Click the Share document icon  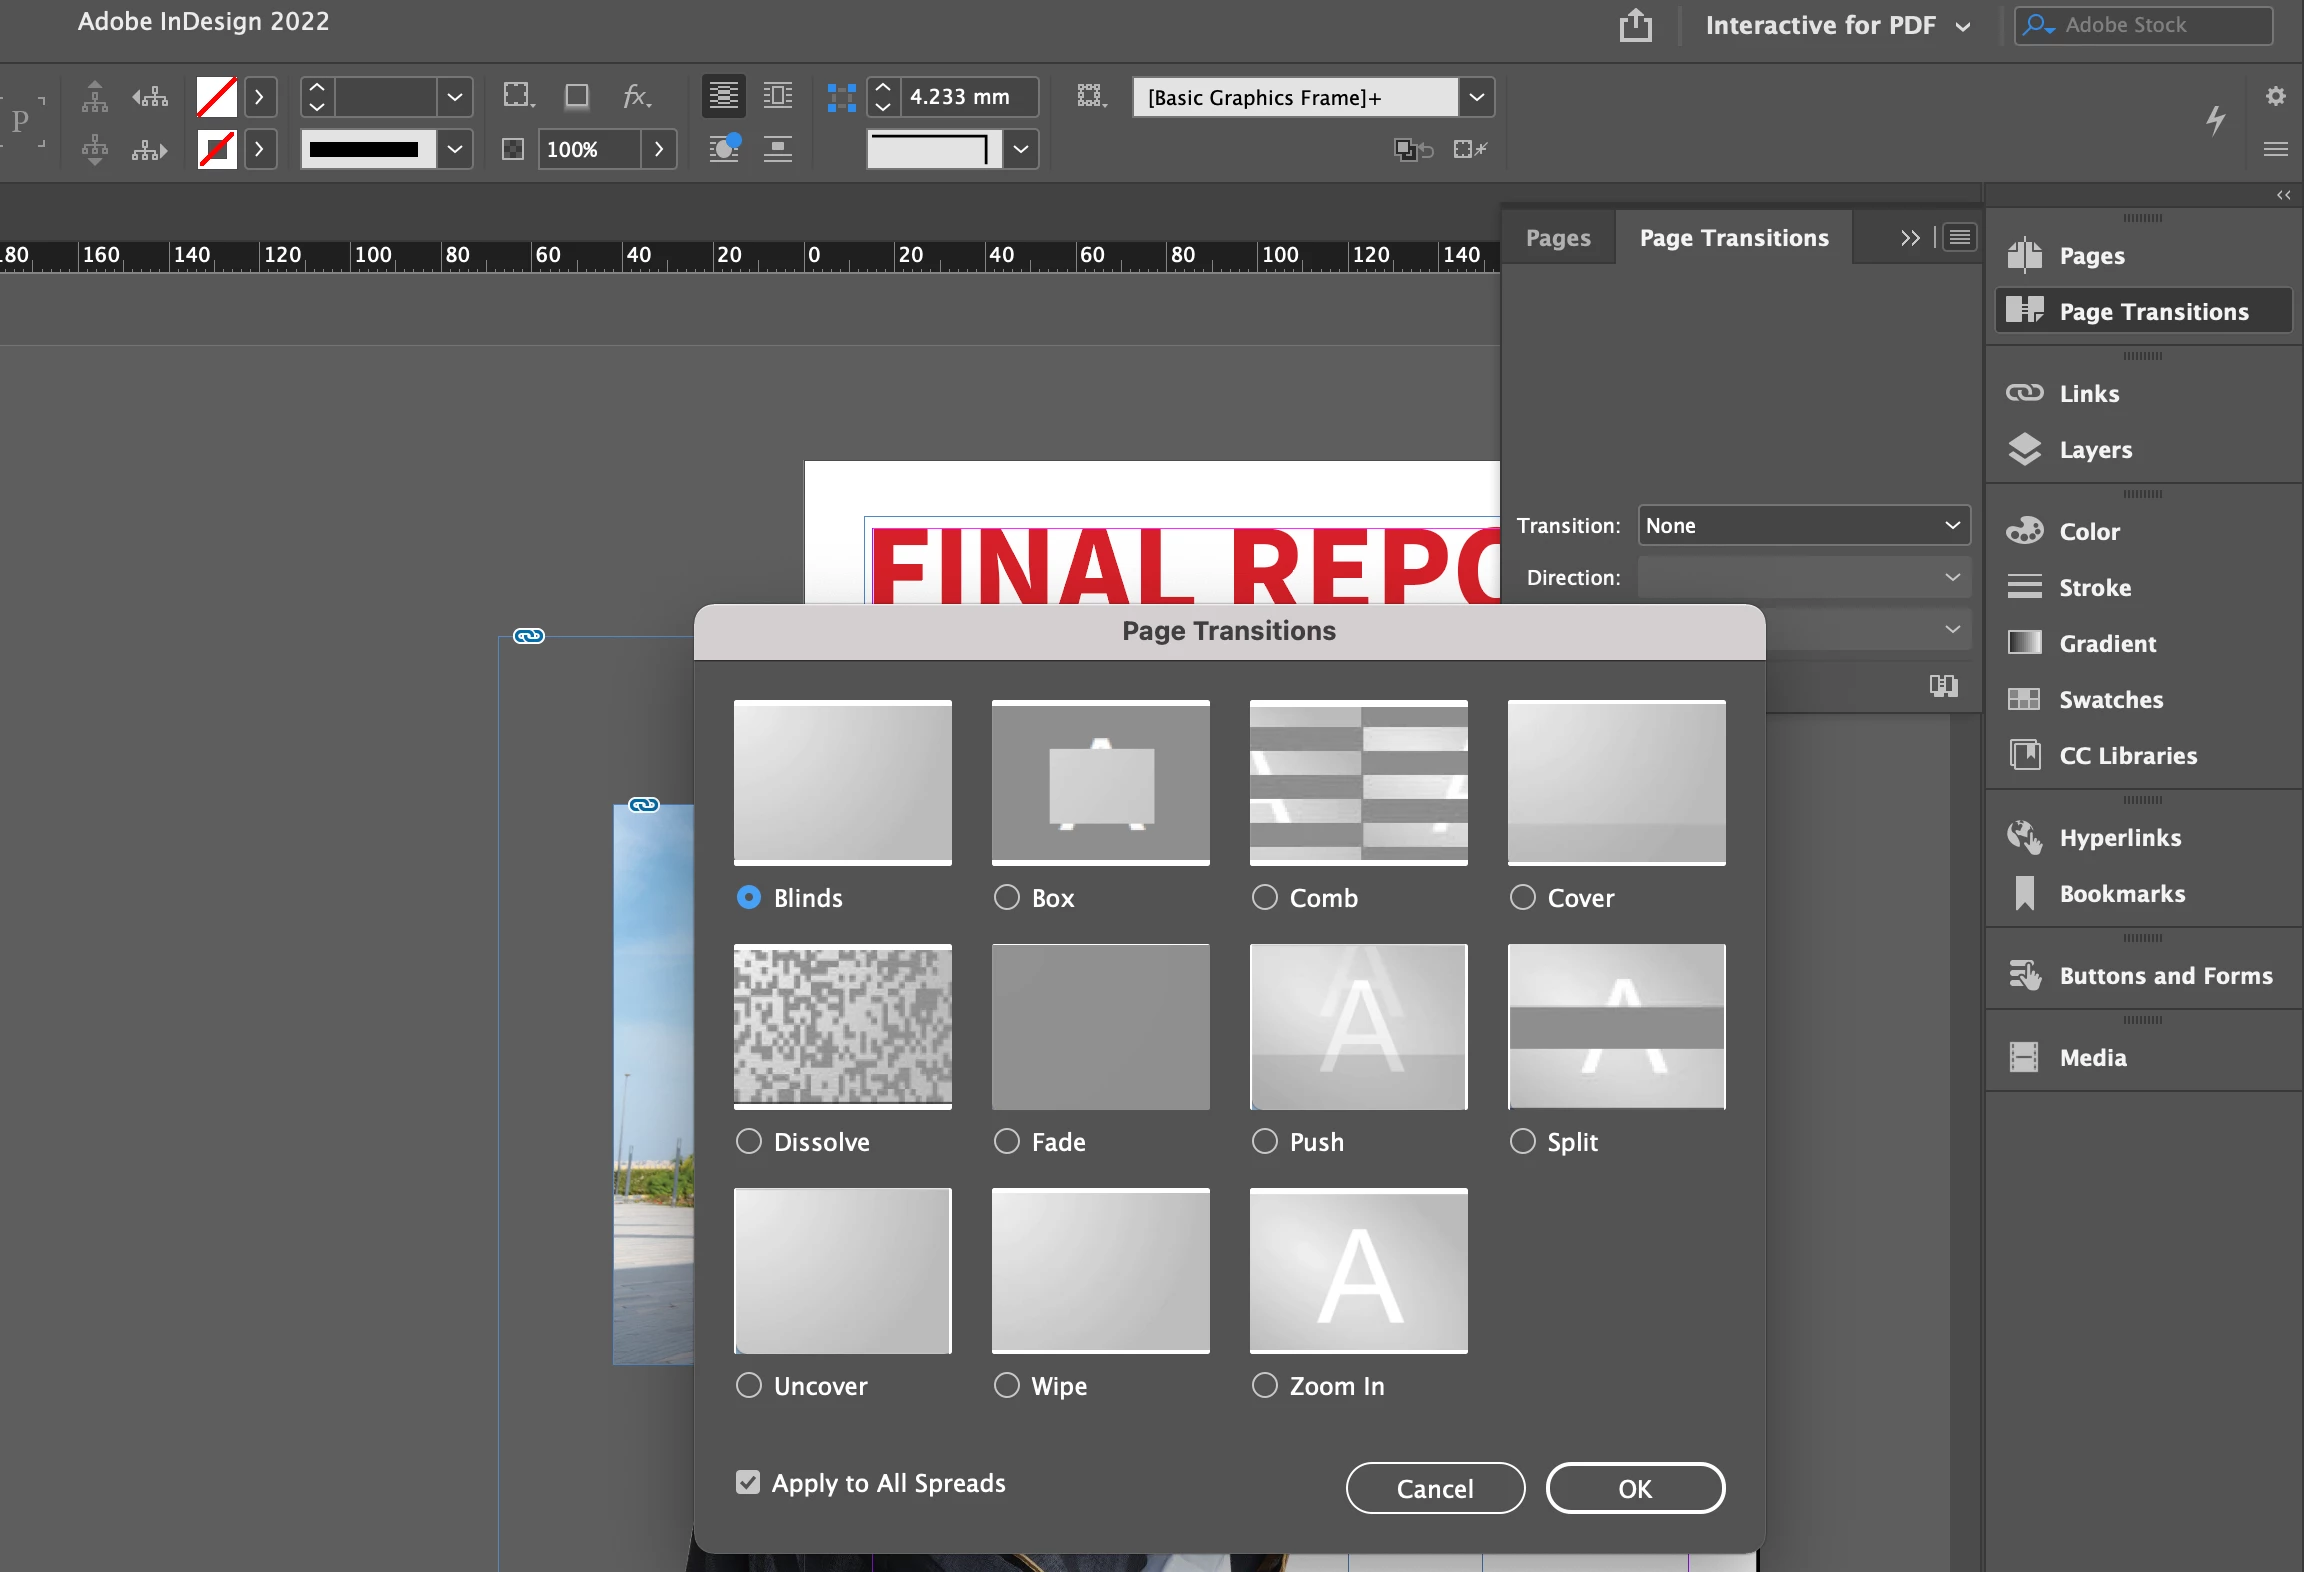pos(1635,25)
